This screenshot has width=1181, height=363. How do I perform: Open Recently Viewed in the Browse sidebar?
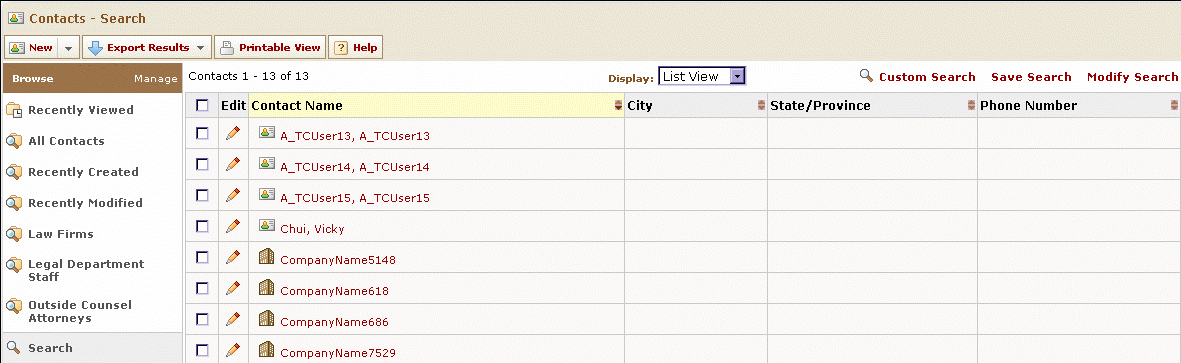click(x=81, y=110)
